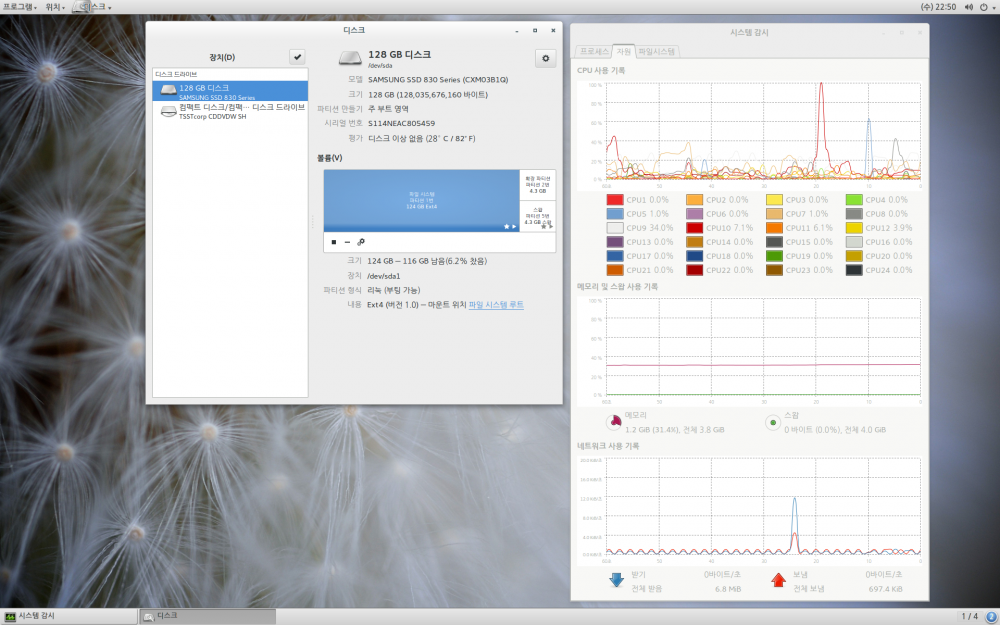
Task: Open the 프로그램 applications menu
Action: click(x=20, y=7)
